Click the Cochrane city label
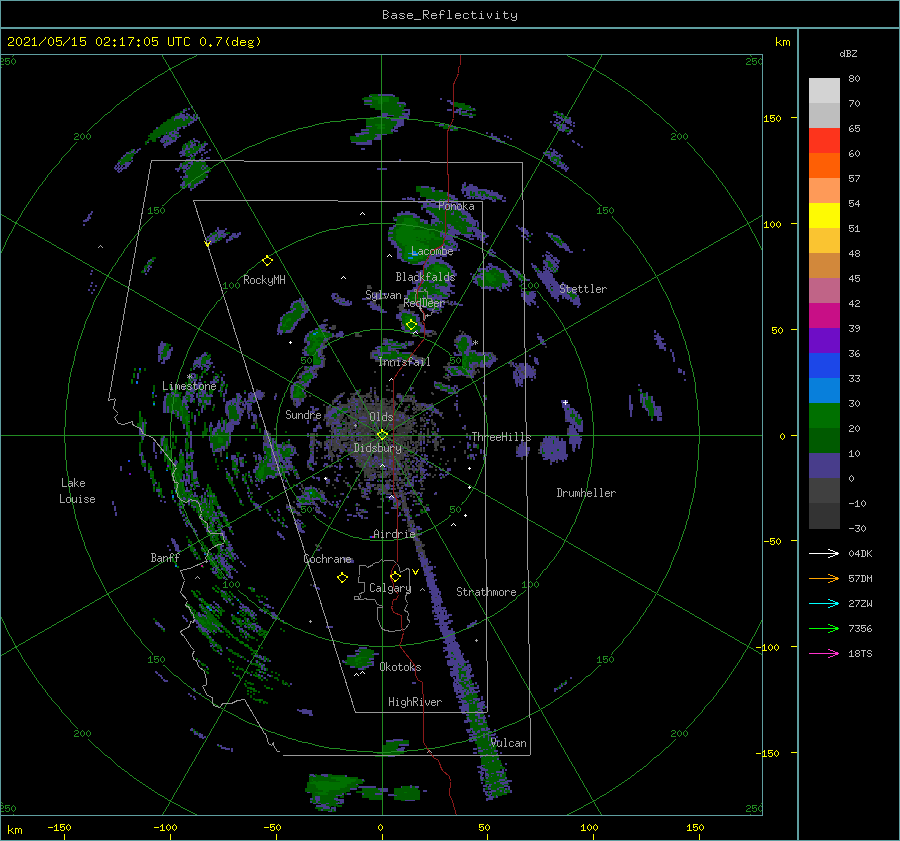 (327, 559)
